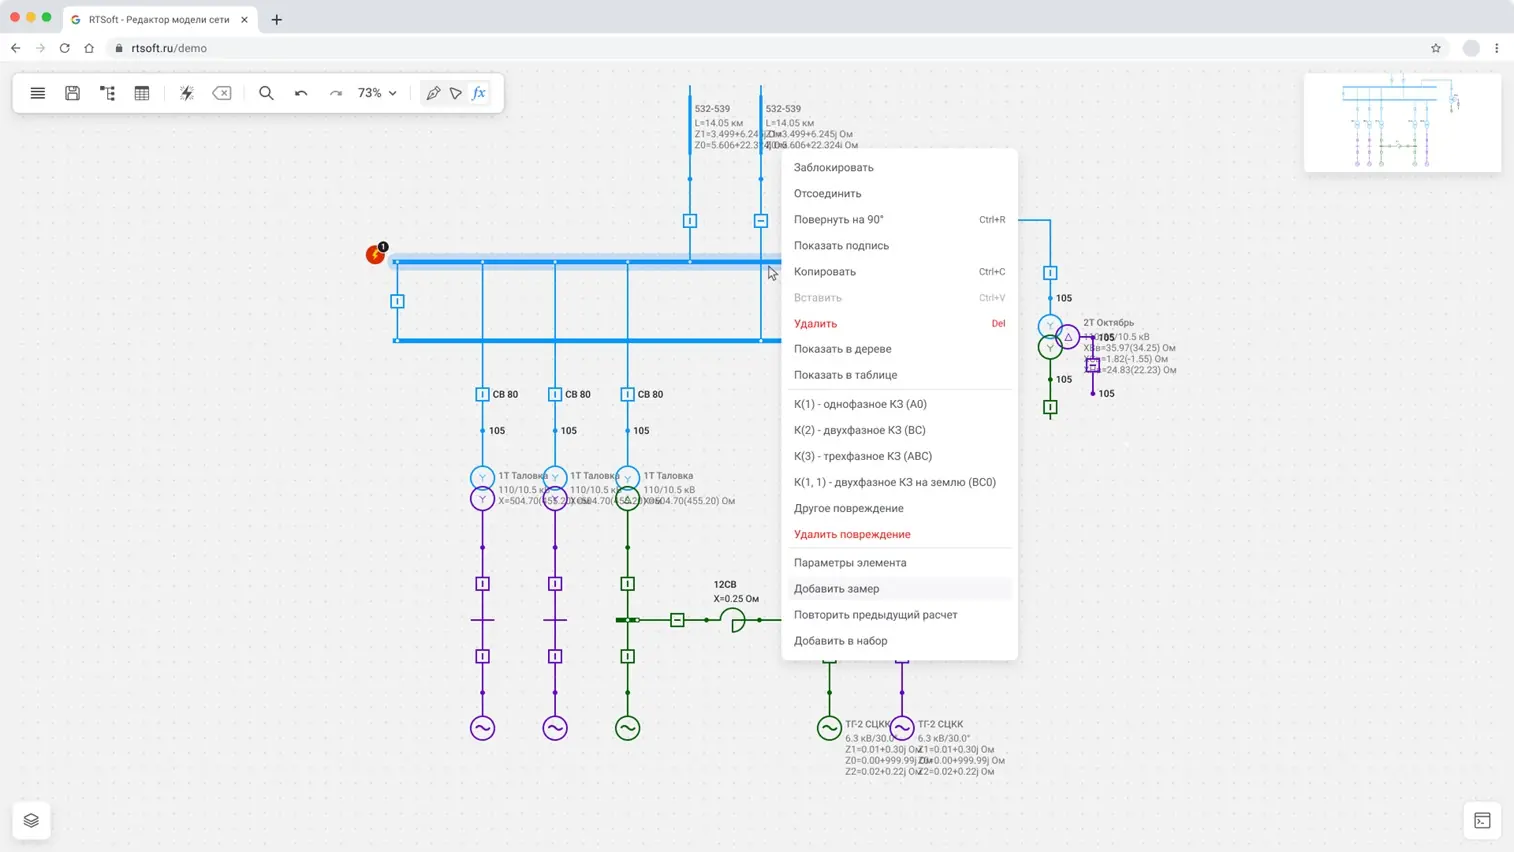Choose 'К(3) - трехфазное КЗ (ABC)' menu item
This screenshot has width=1514, height=852.
pos(862,456)
